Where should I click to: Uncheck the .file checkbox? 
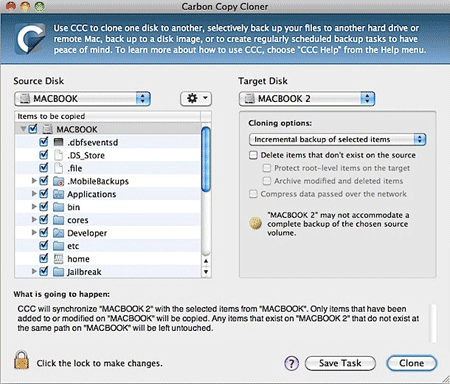tap(43, 168)
